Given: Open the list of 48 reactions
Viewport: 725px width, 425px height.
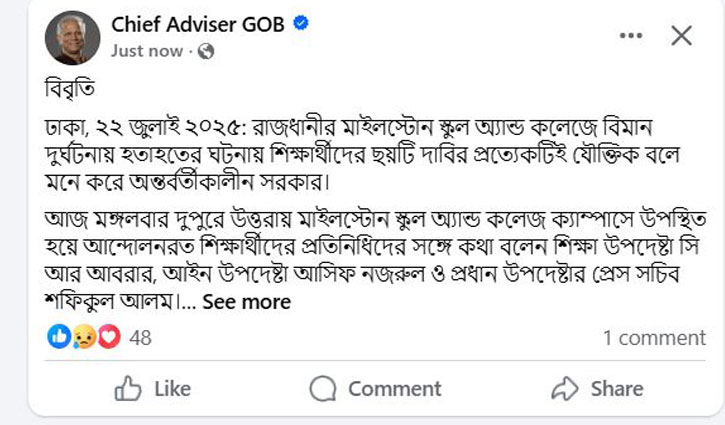Looking at the screenshot, I should click(x=140, y=338).
